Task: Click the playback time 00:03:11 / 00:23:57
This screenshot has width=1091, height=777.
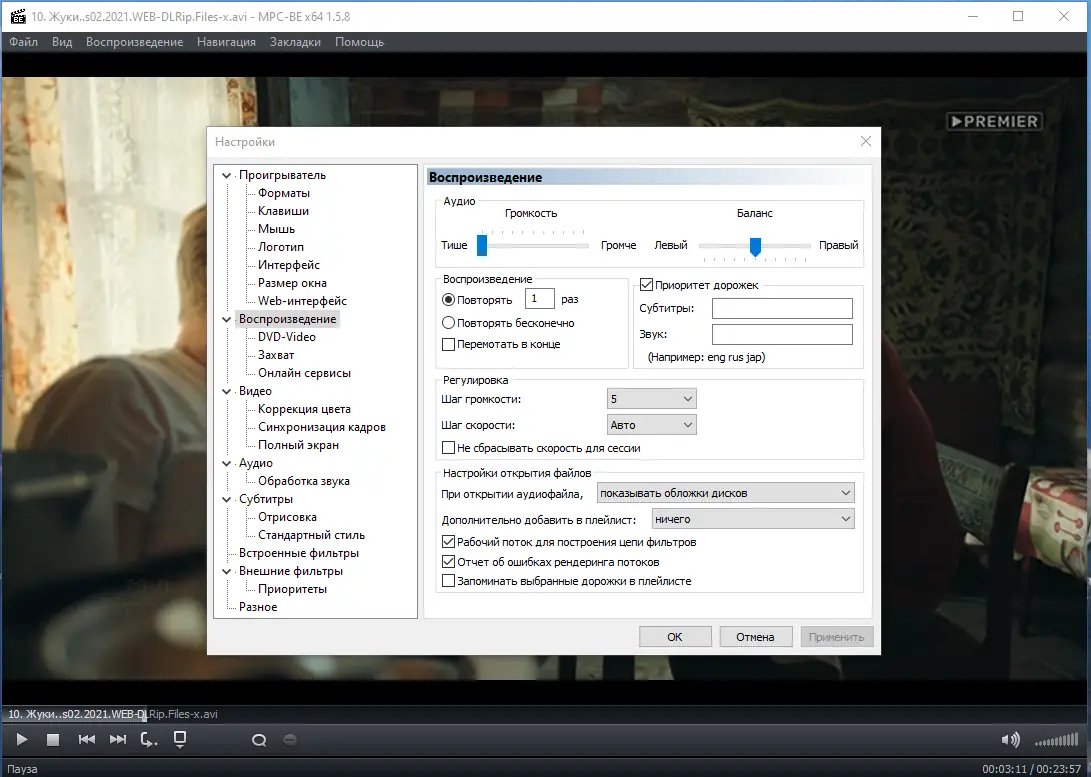Action: [x=1031, y=769]
